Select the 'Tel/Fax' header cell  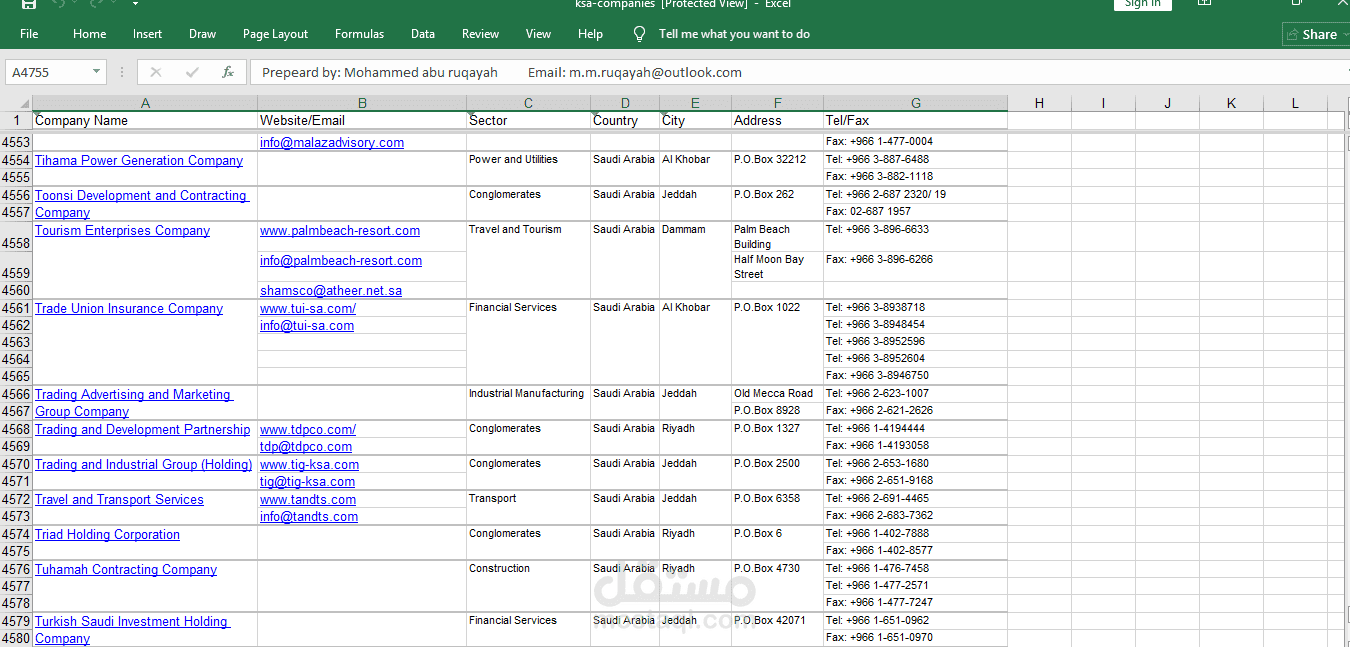(x=915, y=120)
